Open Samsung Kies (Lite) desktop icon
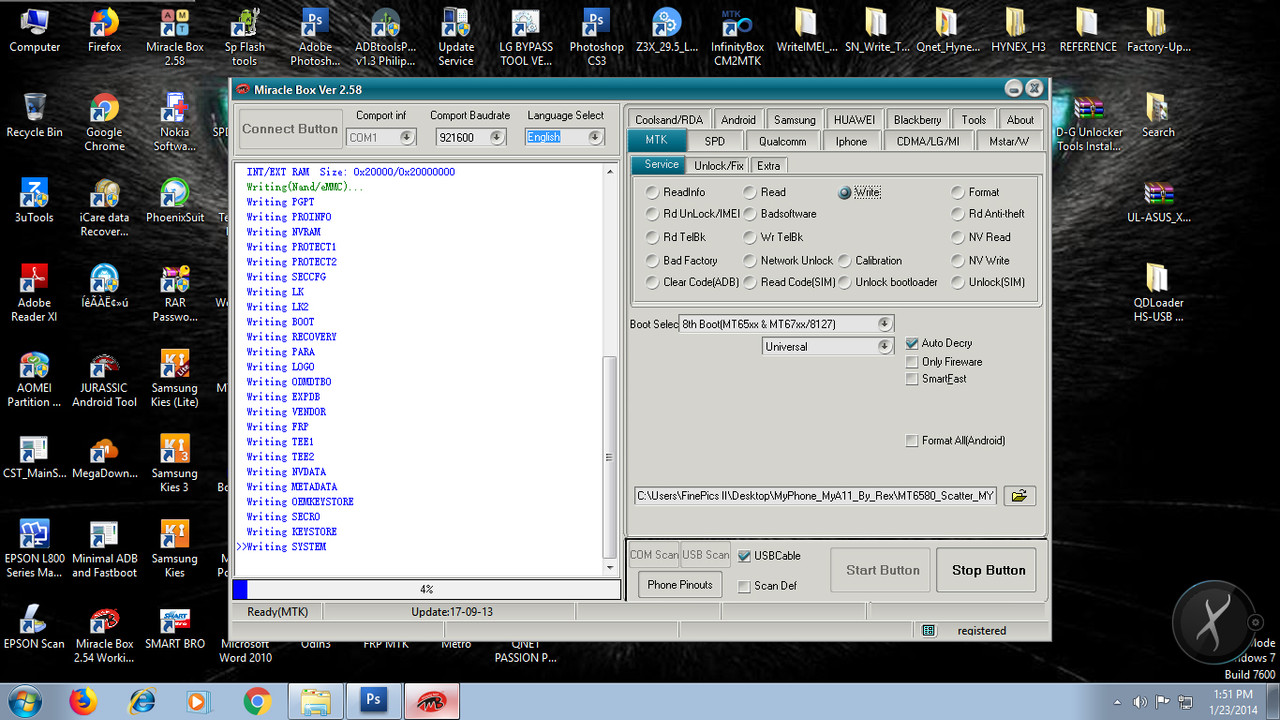Screen dimensions: 1280x720 click(x=175, y=378)
